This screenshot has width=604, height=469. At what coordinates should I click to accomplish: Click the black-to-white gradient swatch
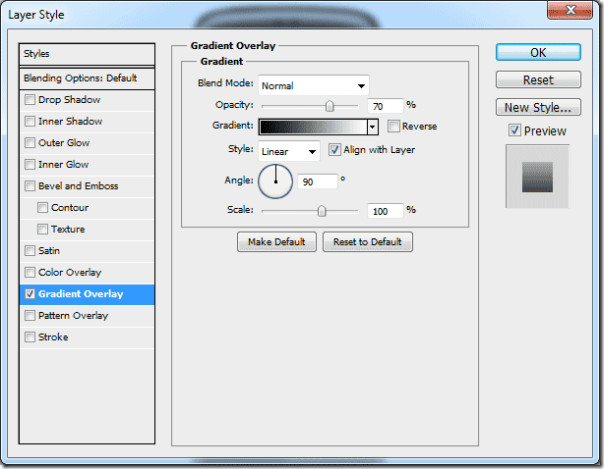(314, 127)
